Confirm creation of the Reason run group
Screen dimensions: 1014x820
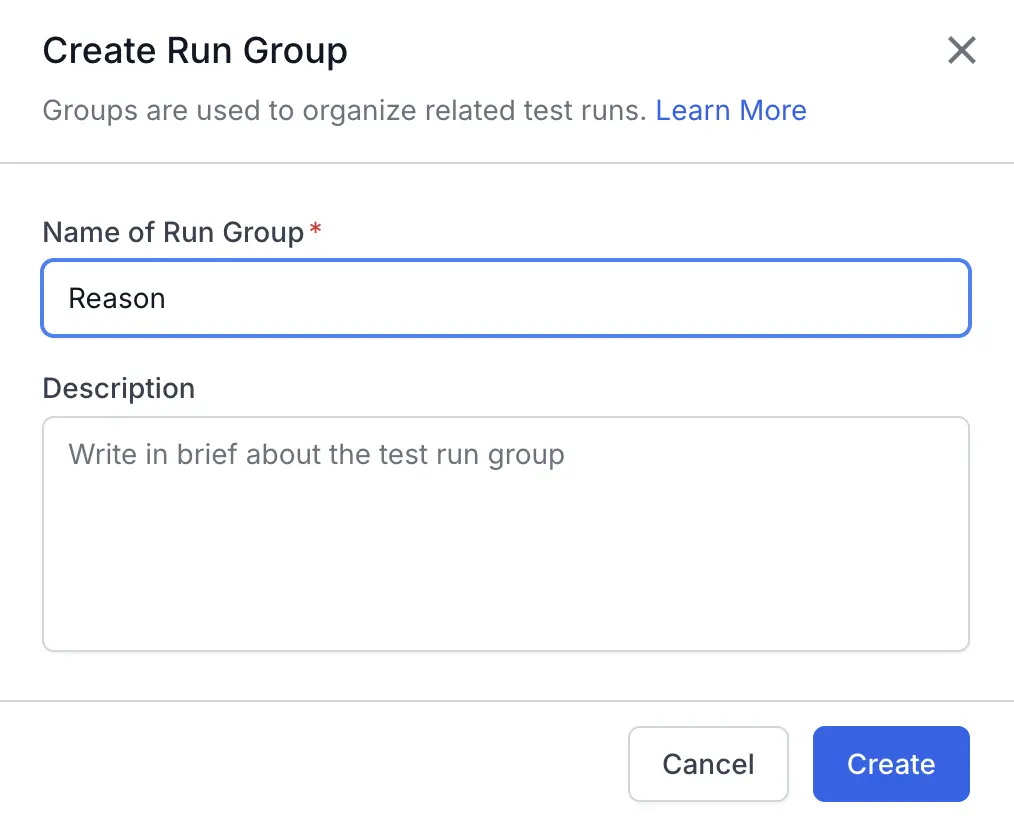[890, 763]
